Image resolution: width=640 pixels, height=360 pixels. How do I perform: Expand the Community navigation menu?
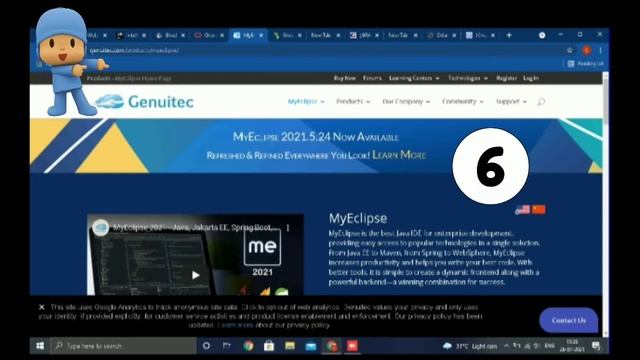point(463,101)
